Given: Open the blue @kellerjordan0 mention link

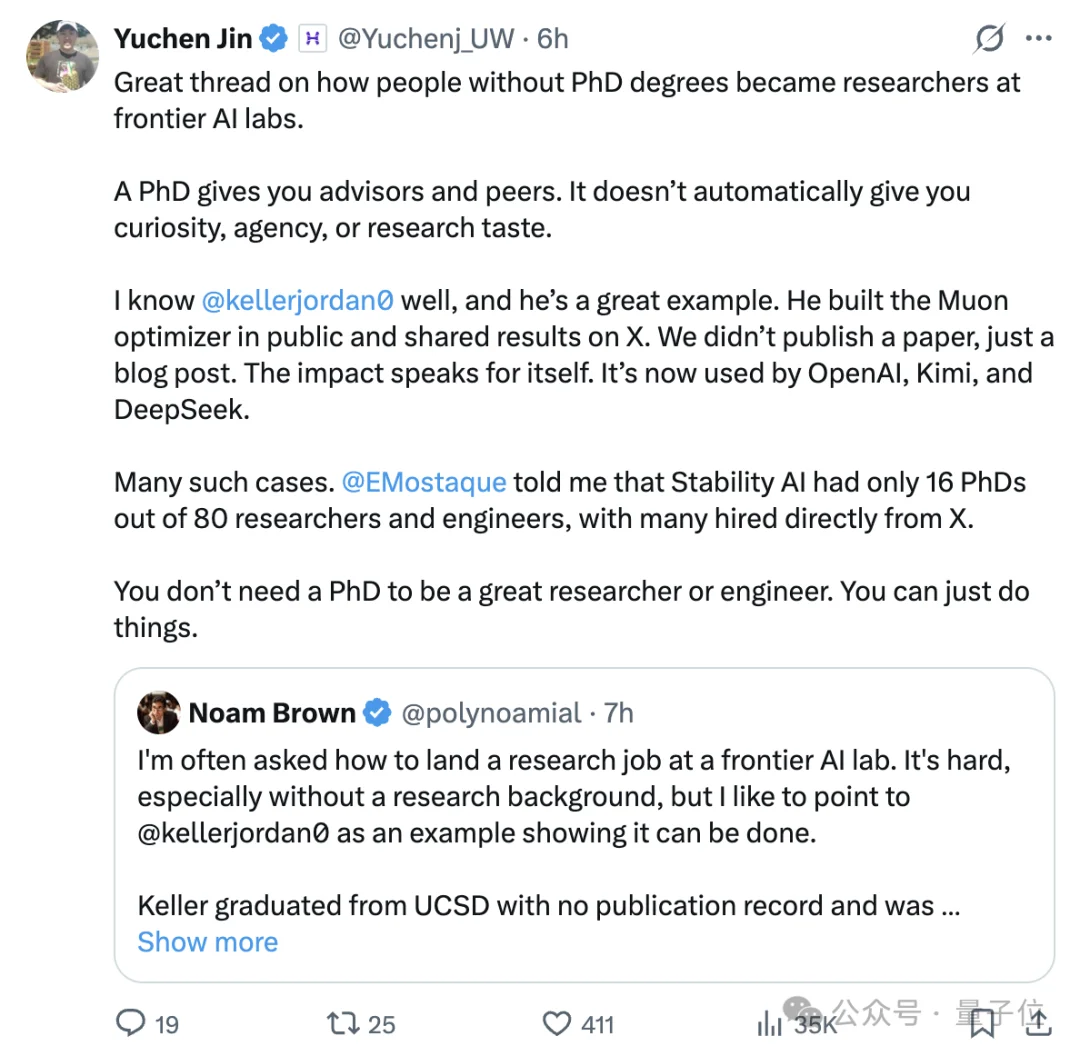Looking at the screenshot, I should [x=298, y=300].
